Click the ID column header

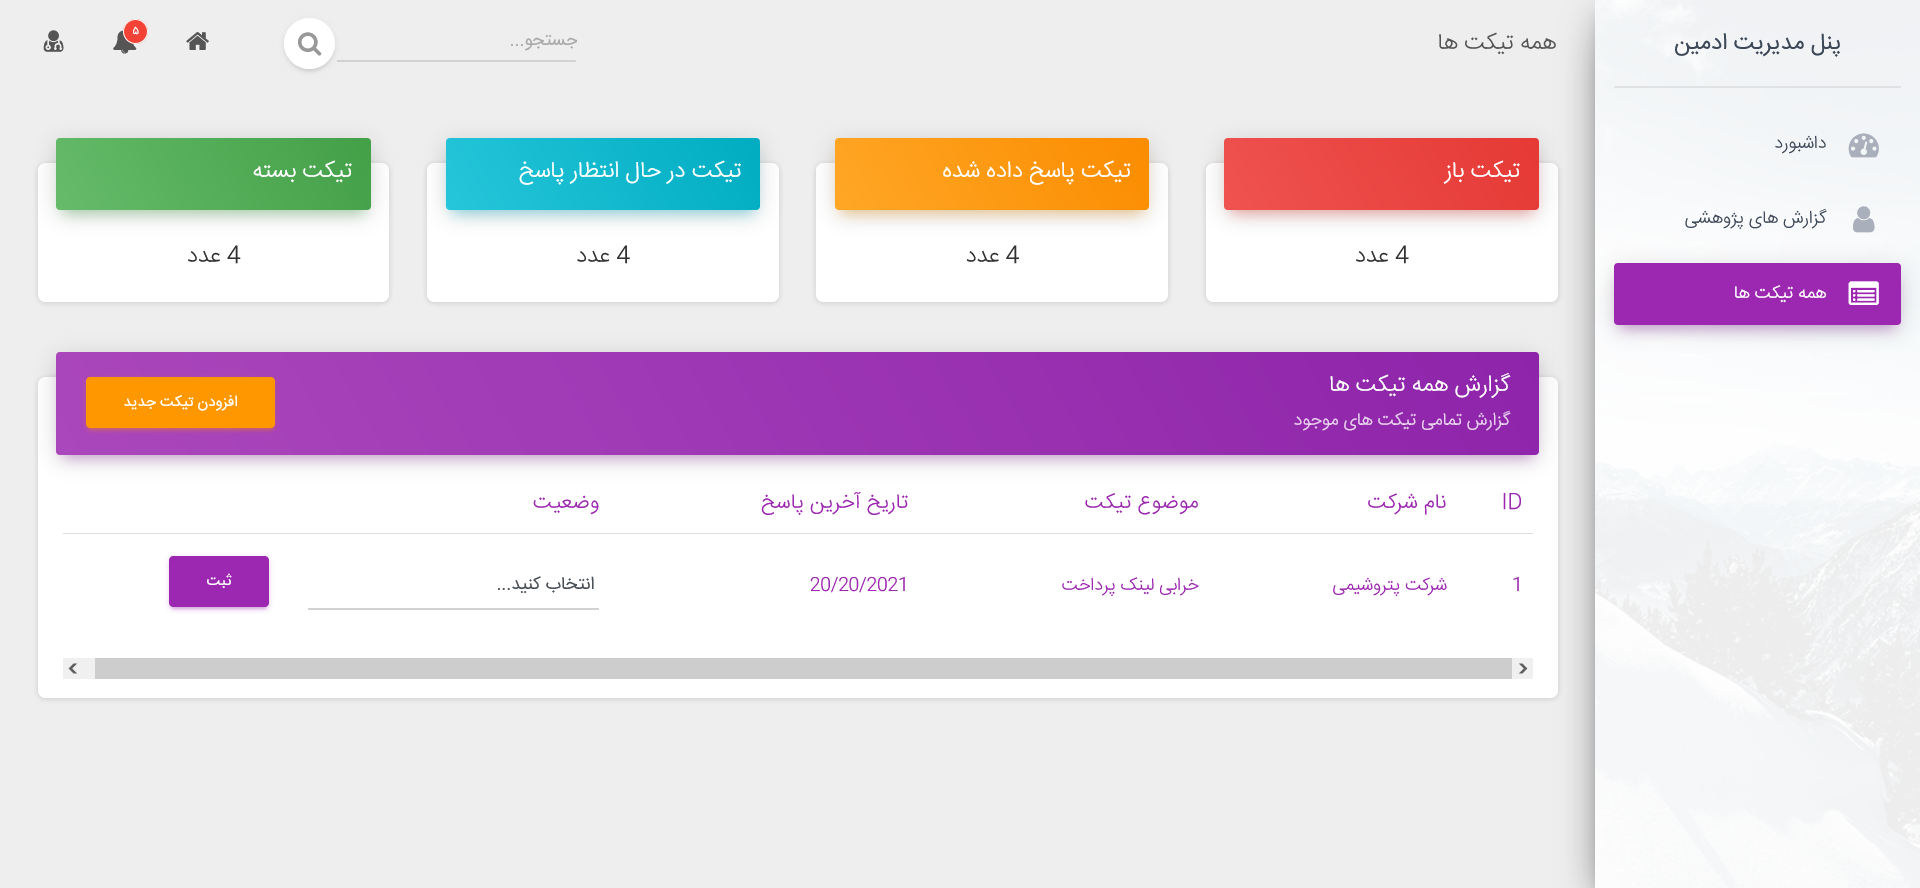pos(1511,502)
